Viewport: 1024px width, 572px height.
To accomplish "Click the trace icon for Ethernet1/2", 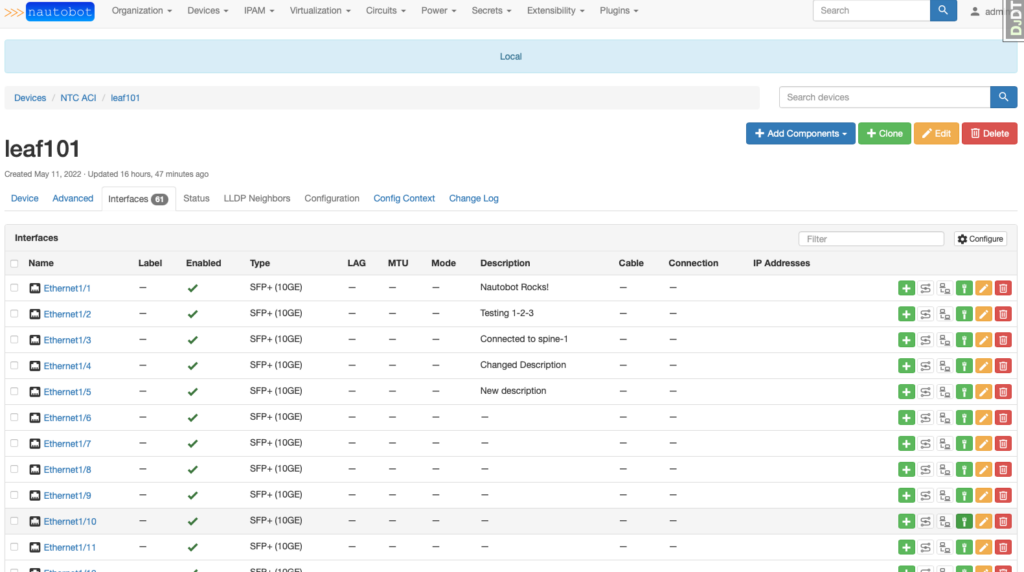I will (925, 314).
